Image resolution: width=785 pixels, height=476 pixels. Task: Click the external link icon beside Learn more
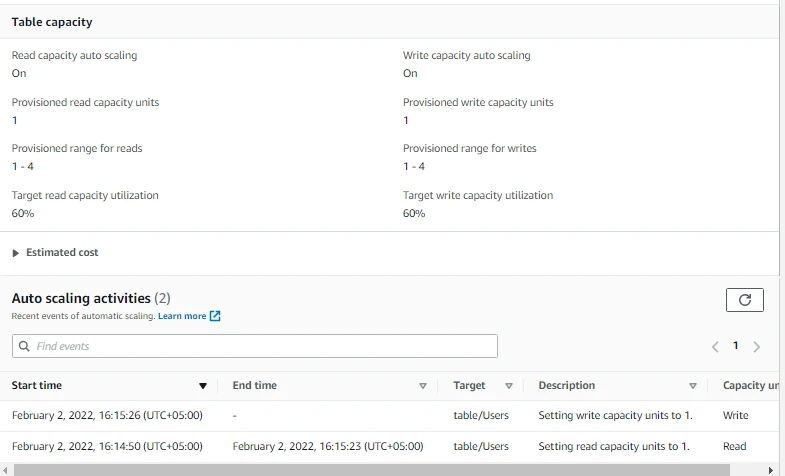tap(215, 316)
